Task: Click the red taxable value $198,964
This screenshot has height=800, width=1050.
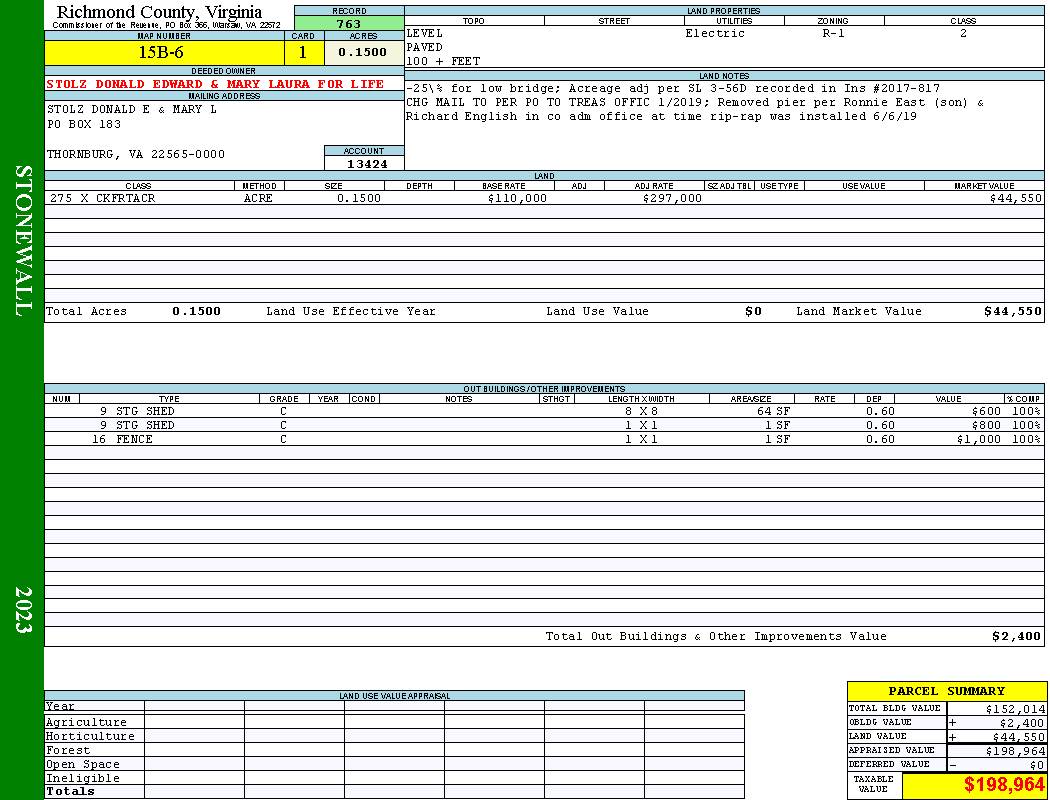Action: (x=1004, y=785)
